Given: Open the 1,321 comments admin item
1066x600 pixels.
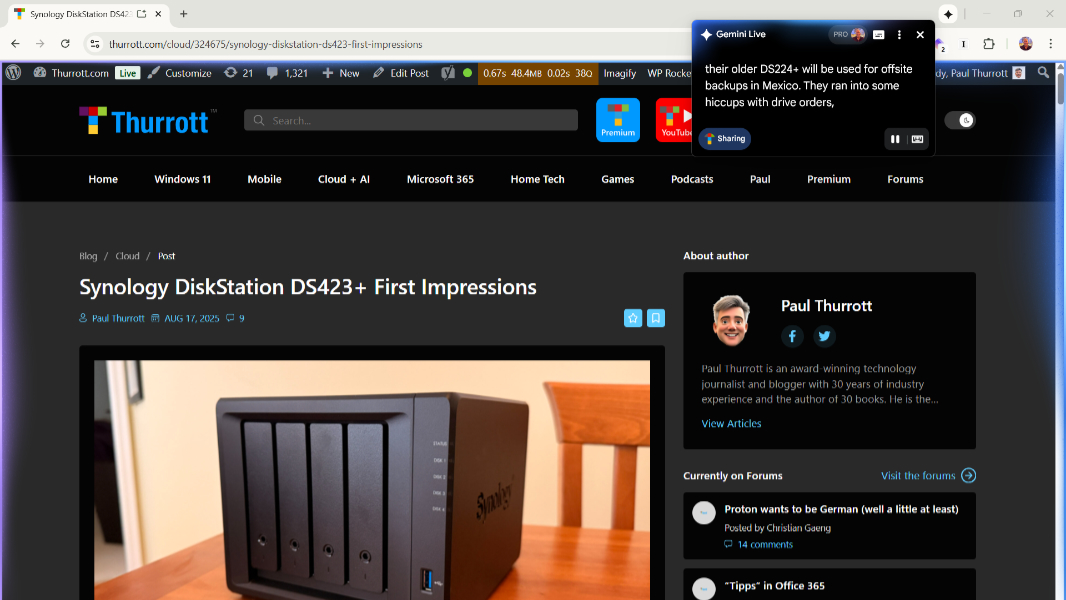Looking at the screenshot, I should [x=287, y=73].
